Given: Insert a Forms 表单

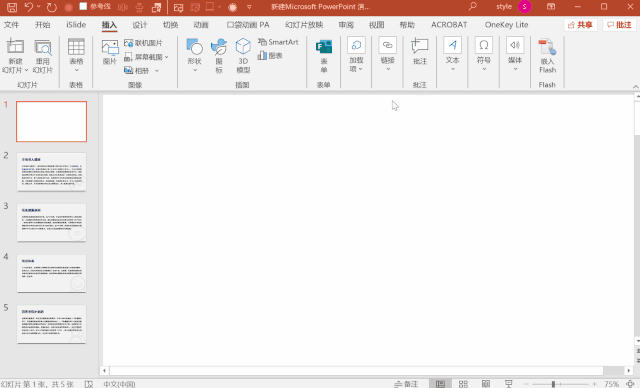Looking at the screenshot, I should coord(324,56).
